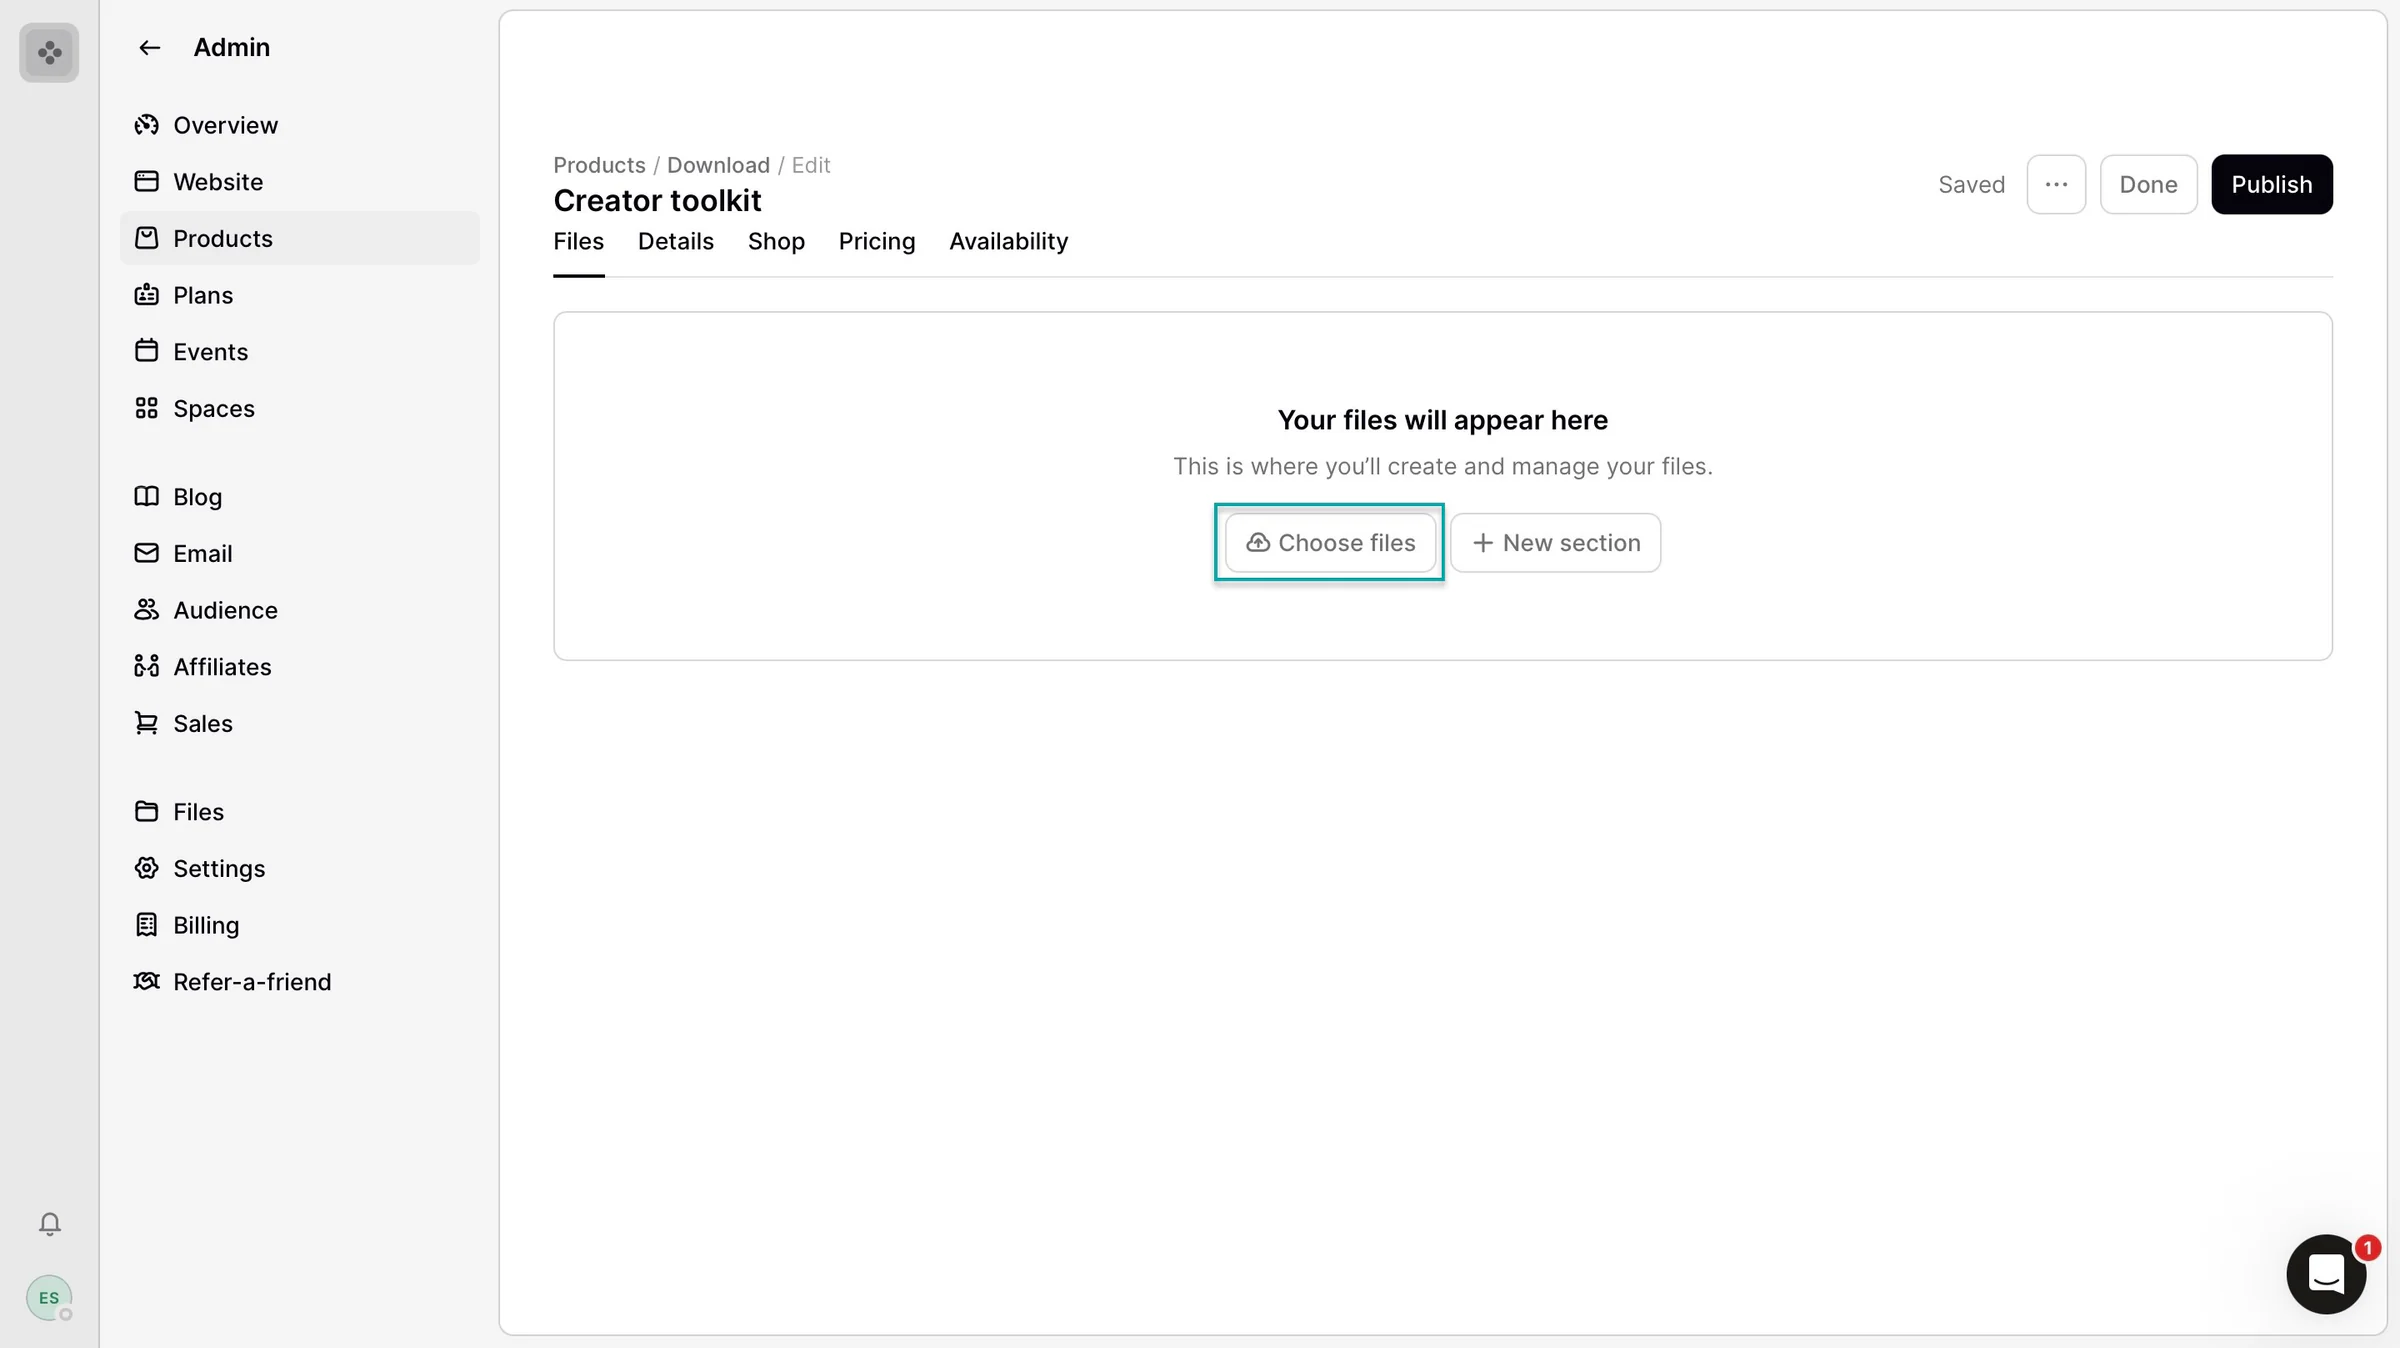Viewport: 2400px width, 1348px height.
Task: Select Products in the sidebar
Action: click(x=299, y=238)
